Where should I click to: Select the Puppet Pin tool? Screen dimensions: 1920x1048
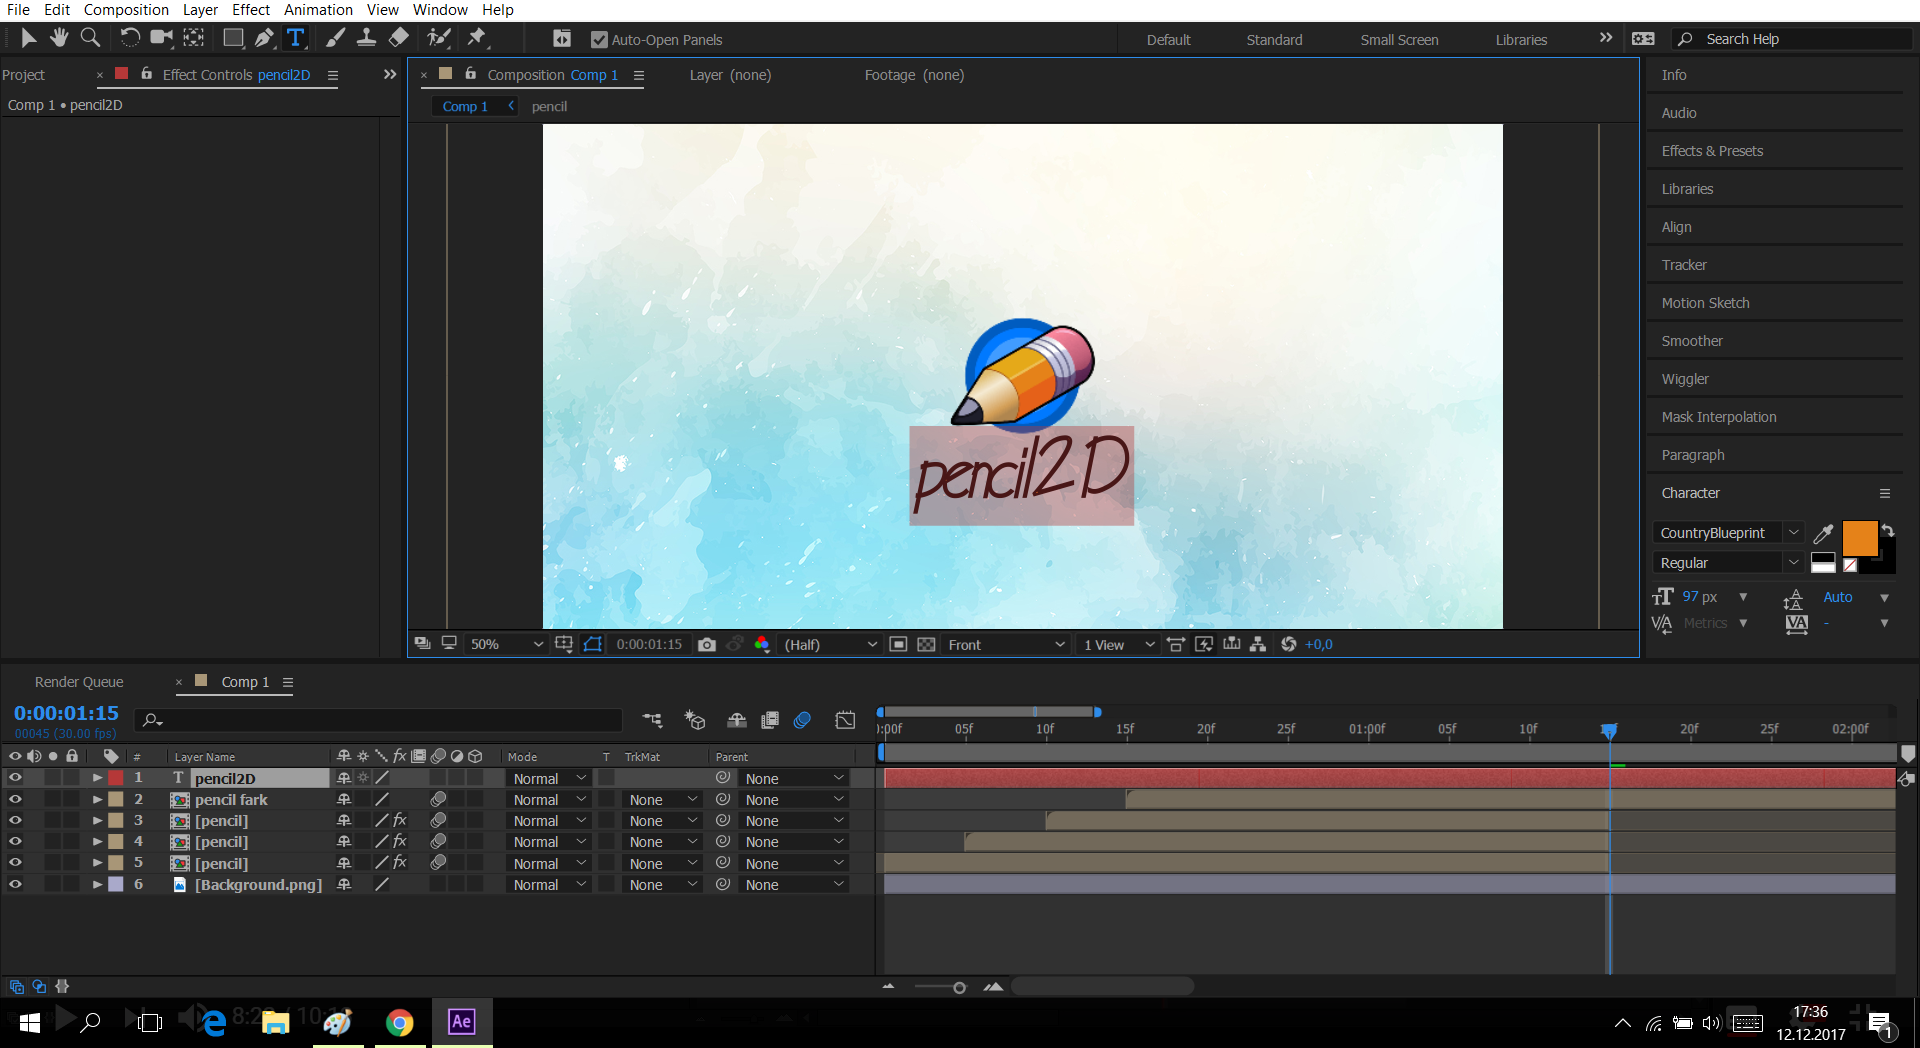click(477, 38)
